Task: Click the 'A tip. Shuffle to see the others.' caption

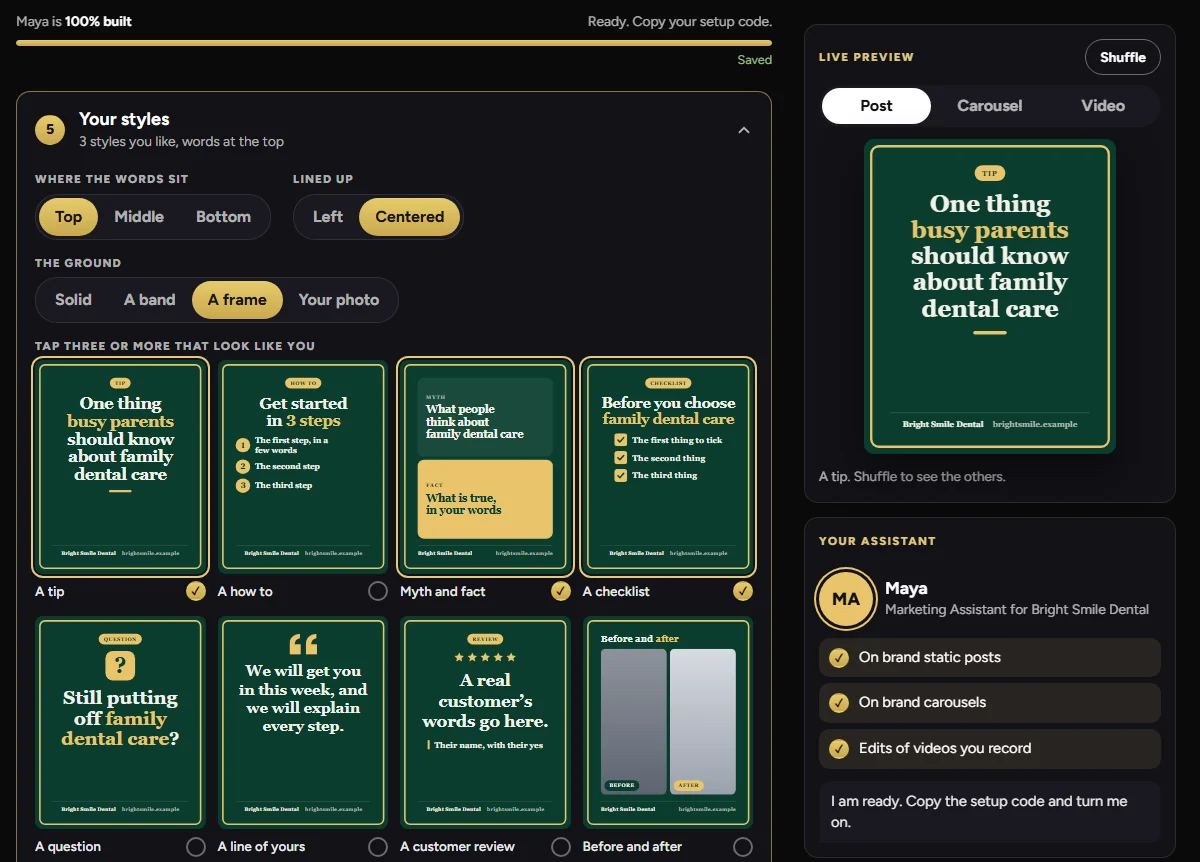Action: coord(912,476)
